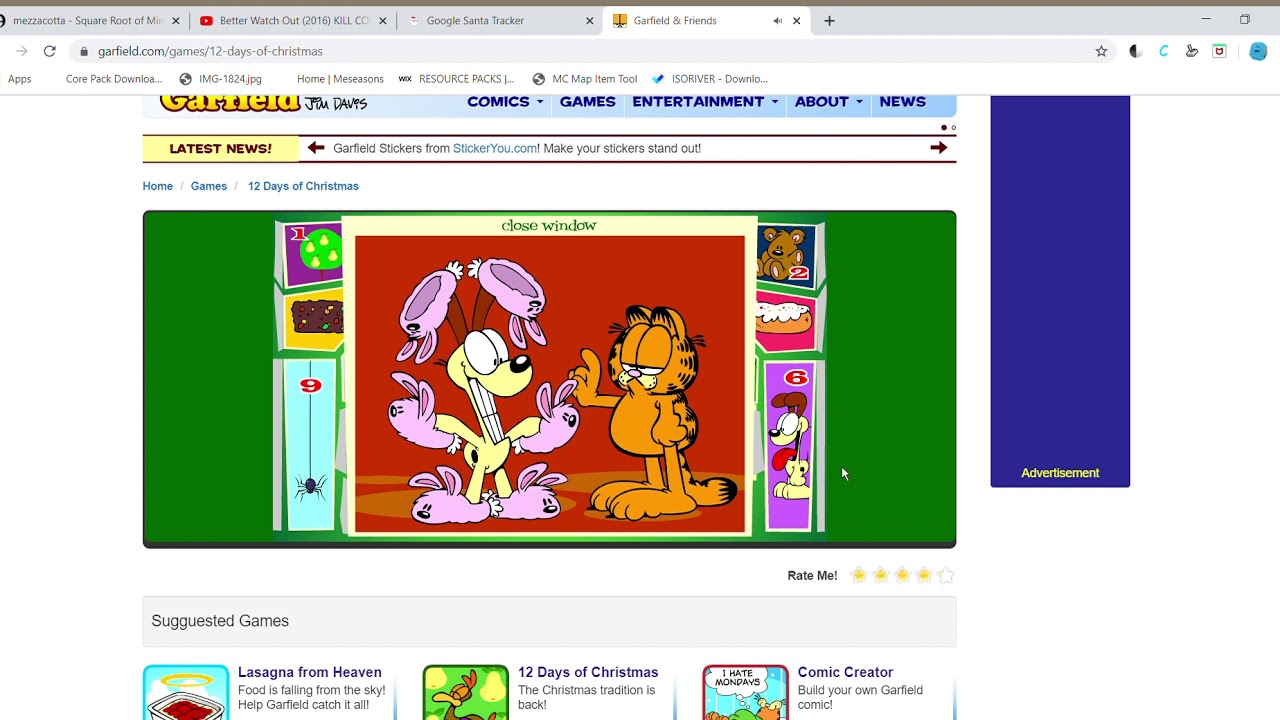Follow the StickerYou.com link
1280x720 pixels.
click(495, 148)
